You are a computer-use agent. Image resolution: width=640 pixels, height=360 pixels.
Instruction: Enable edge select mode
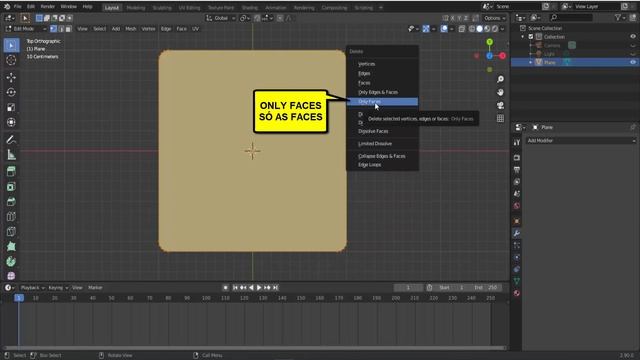[61, 29]
